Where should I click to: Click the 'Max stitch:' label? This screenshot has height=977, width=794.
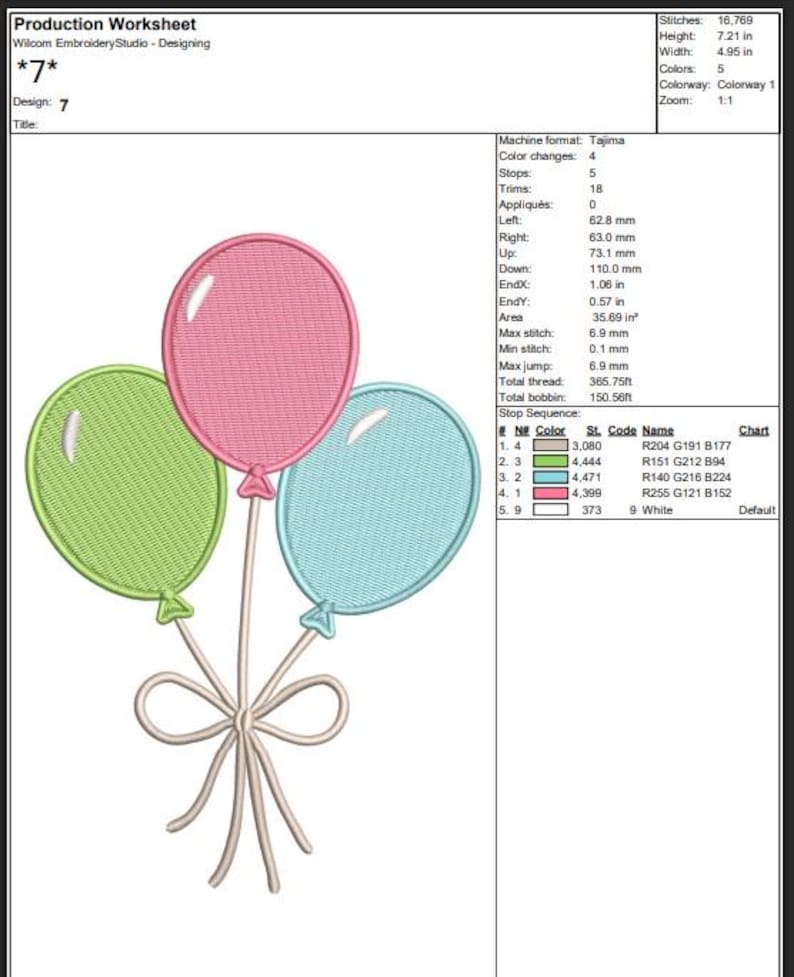coord(526,333)
